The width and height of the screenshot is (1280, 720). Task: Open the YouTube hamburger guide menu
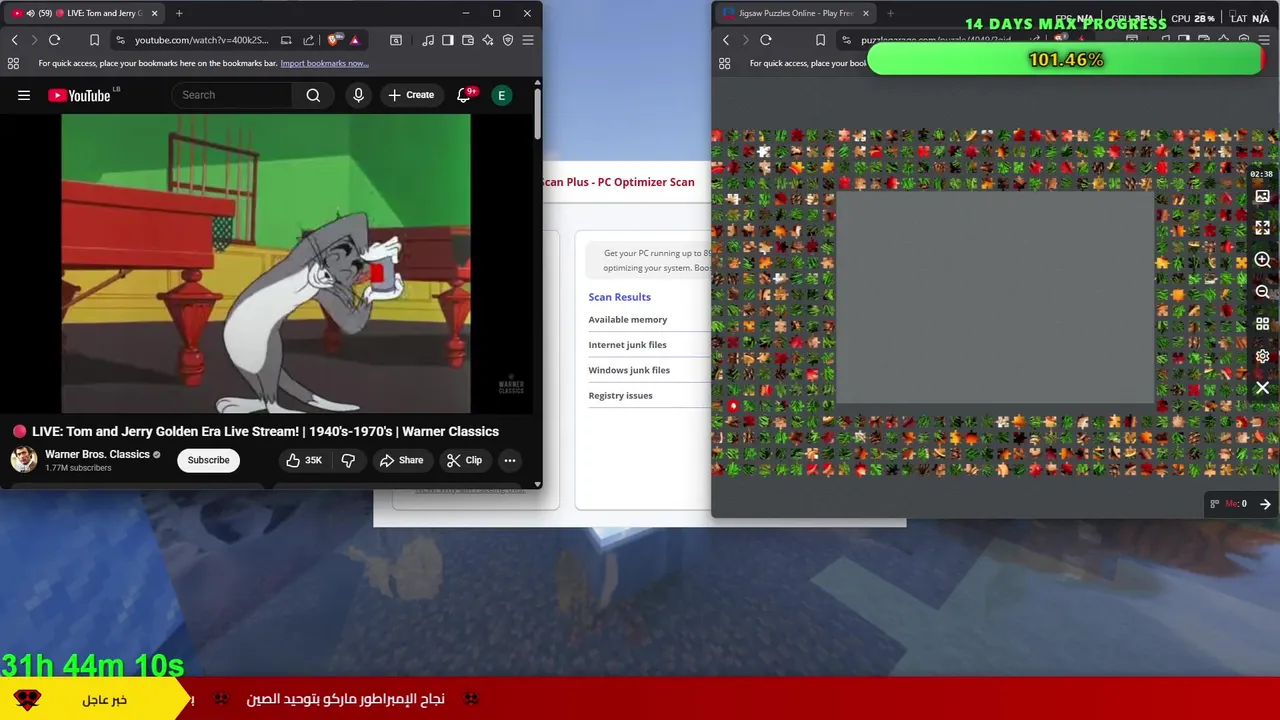(24, 95)
